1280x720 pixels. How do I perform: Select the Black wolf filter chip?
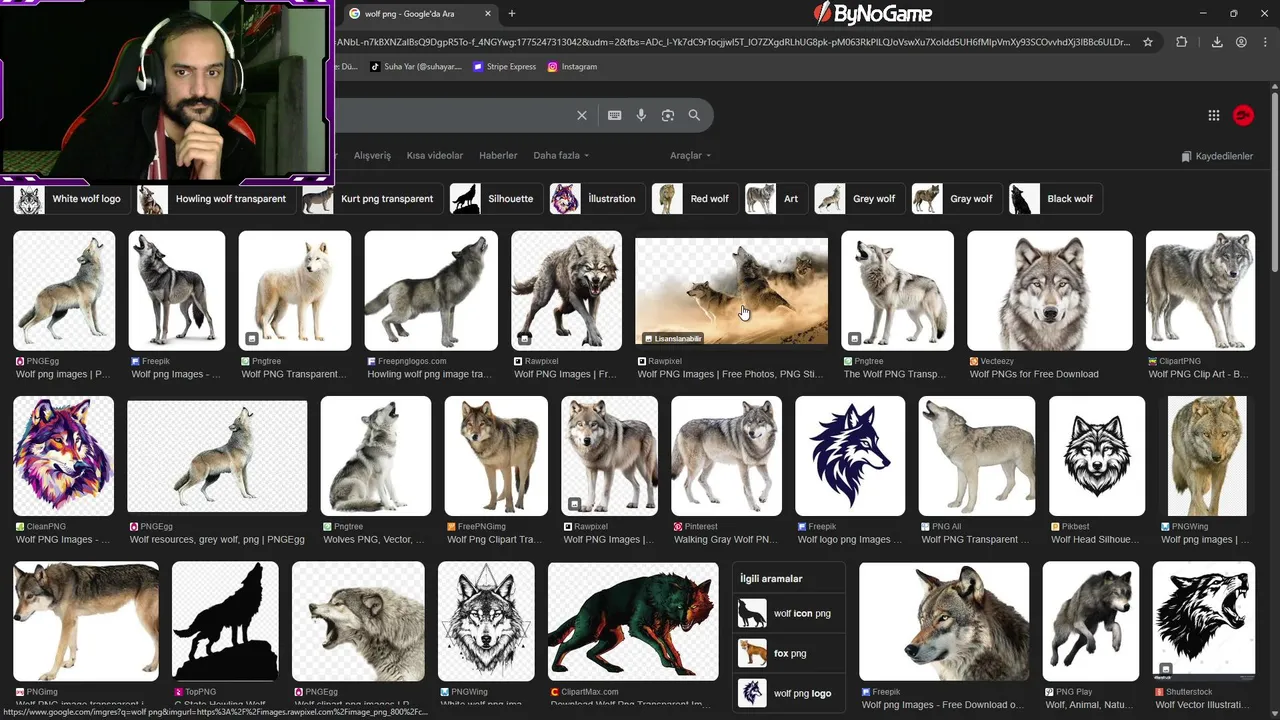coord(1056,199)
